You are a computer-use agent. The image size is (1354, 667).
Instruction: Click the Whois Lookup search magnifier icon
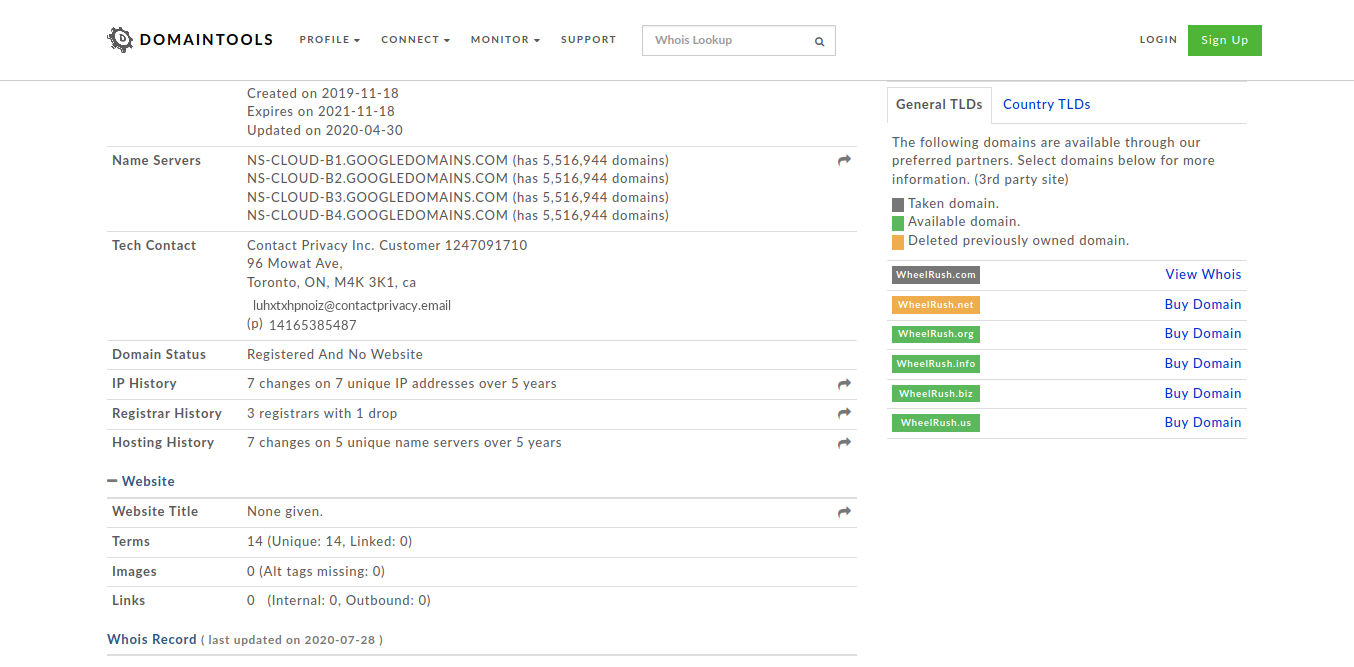[819, 41]
